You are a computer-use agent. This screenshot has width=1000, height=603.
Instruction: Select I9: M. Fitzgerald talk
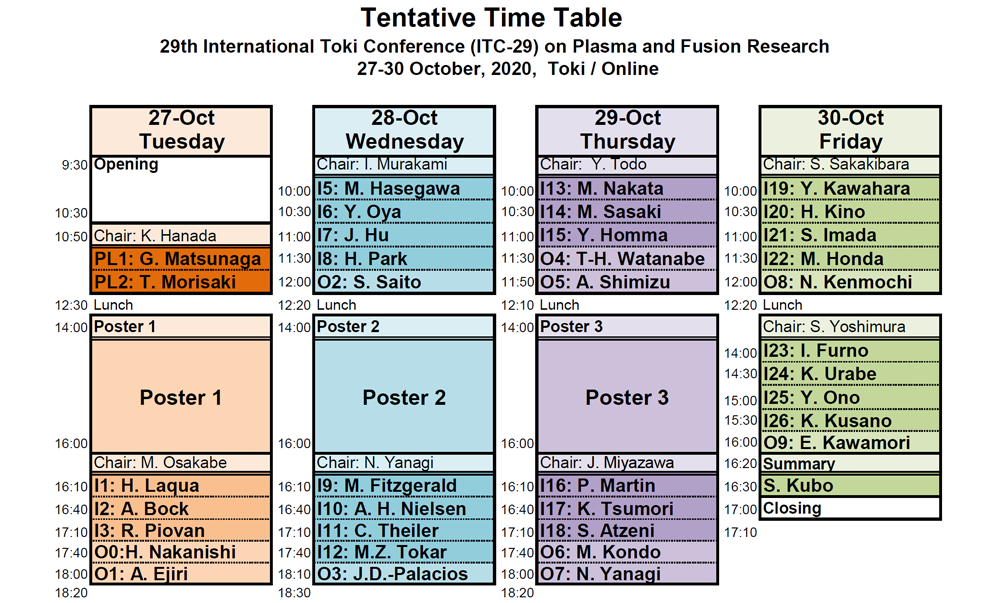click(404, 486)
